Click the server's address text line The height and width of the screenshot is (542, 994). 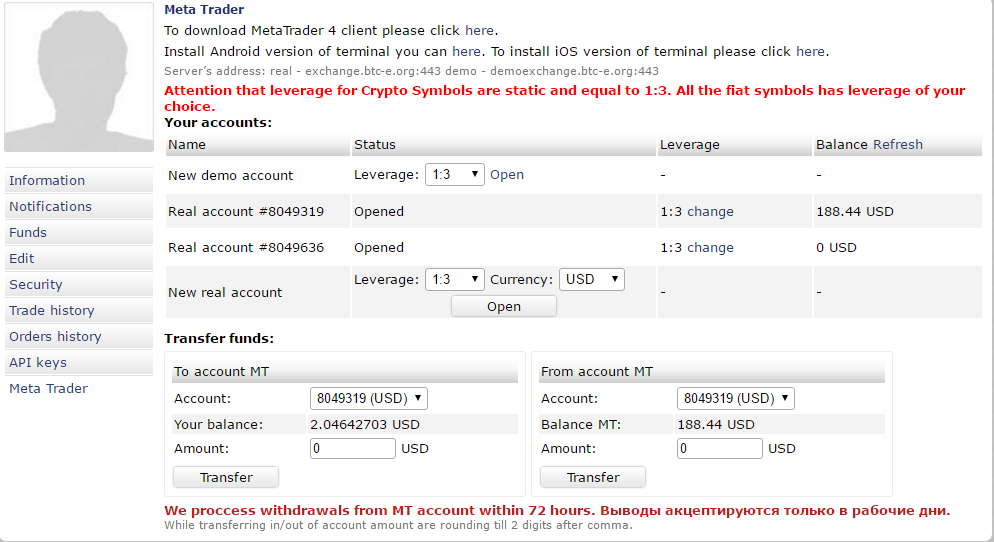click(x=411, y=71)
